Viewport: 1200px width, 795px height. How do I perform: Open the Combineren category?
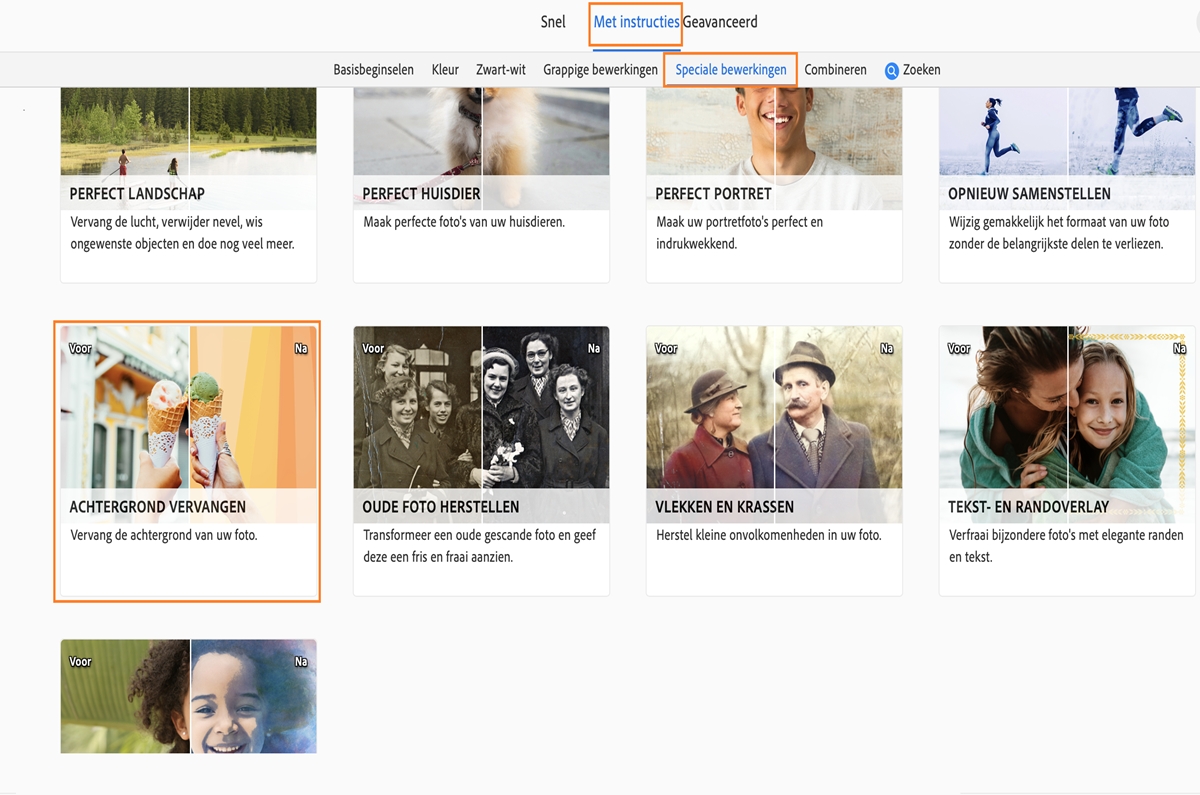tap(834, 69)
